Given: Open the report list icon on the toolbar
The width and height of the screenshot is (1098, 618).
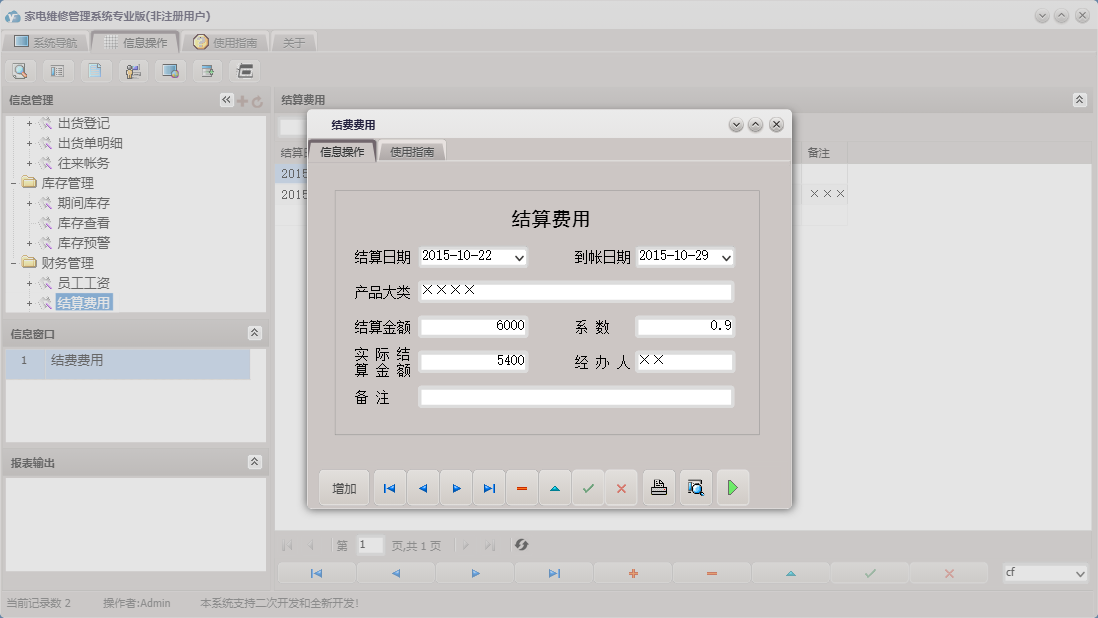Looking at the screenshot, I should (57, 71).
